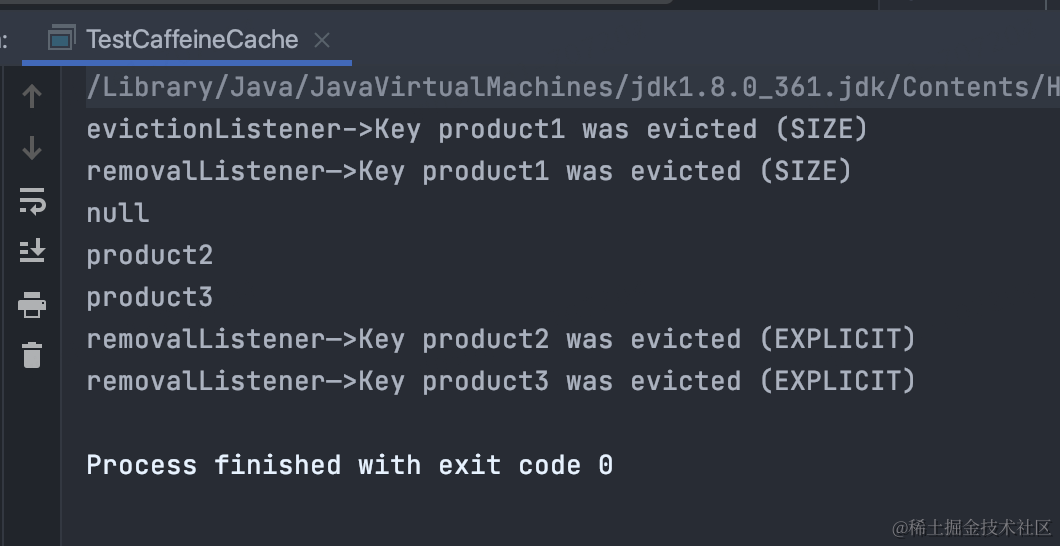Click the run configuration icon on TestCaffeineCache tab
1060x546 pixels.
point(62,39)
